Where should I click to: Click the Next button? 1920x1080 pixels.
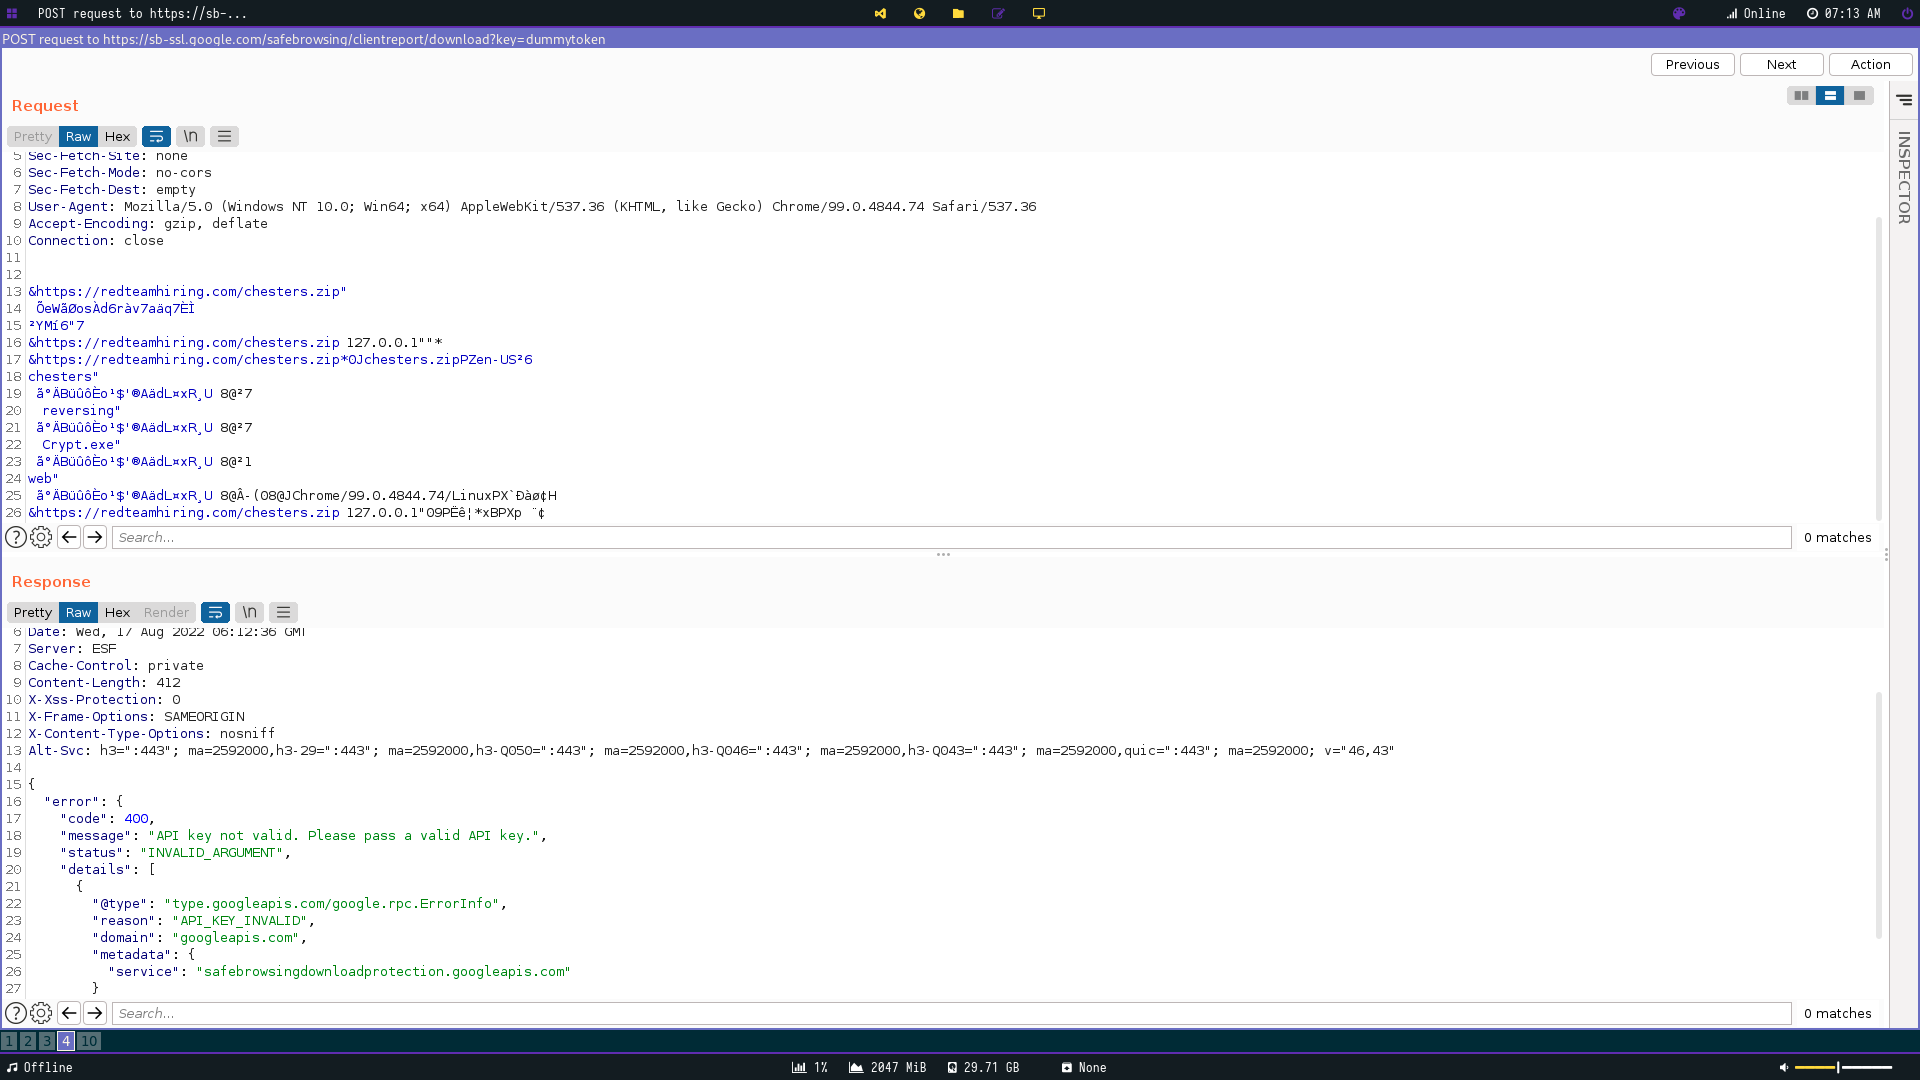pyautogui.click(x=1781, y=64)
